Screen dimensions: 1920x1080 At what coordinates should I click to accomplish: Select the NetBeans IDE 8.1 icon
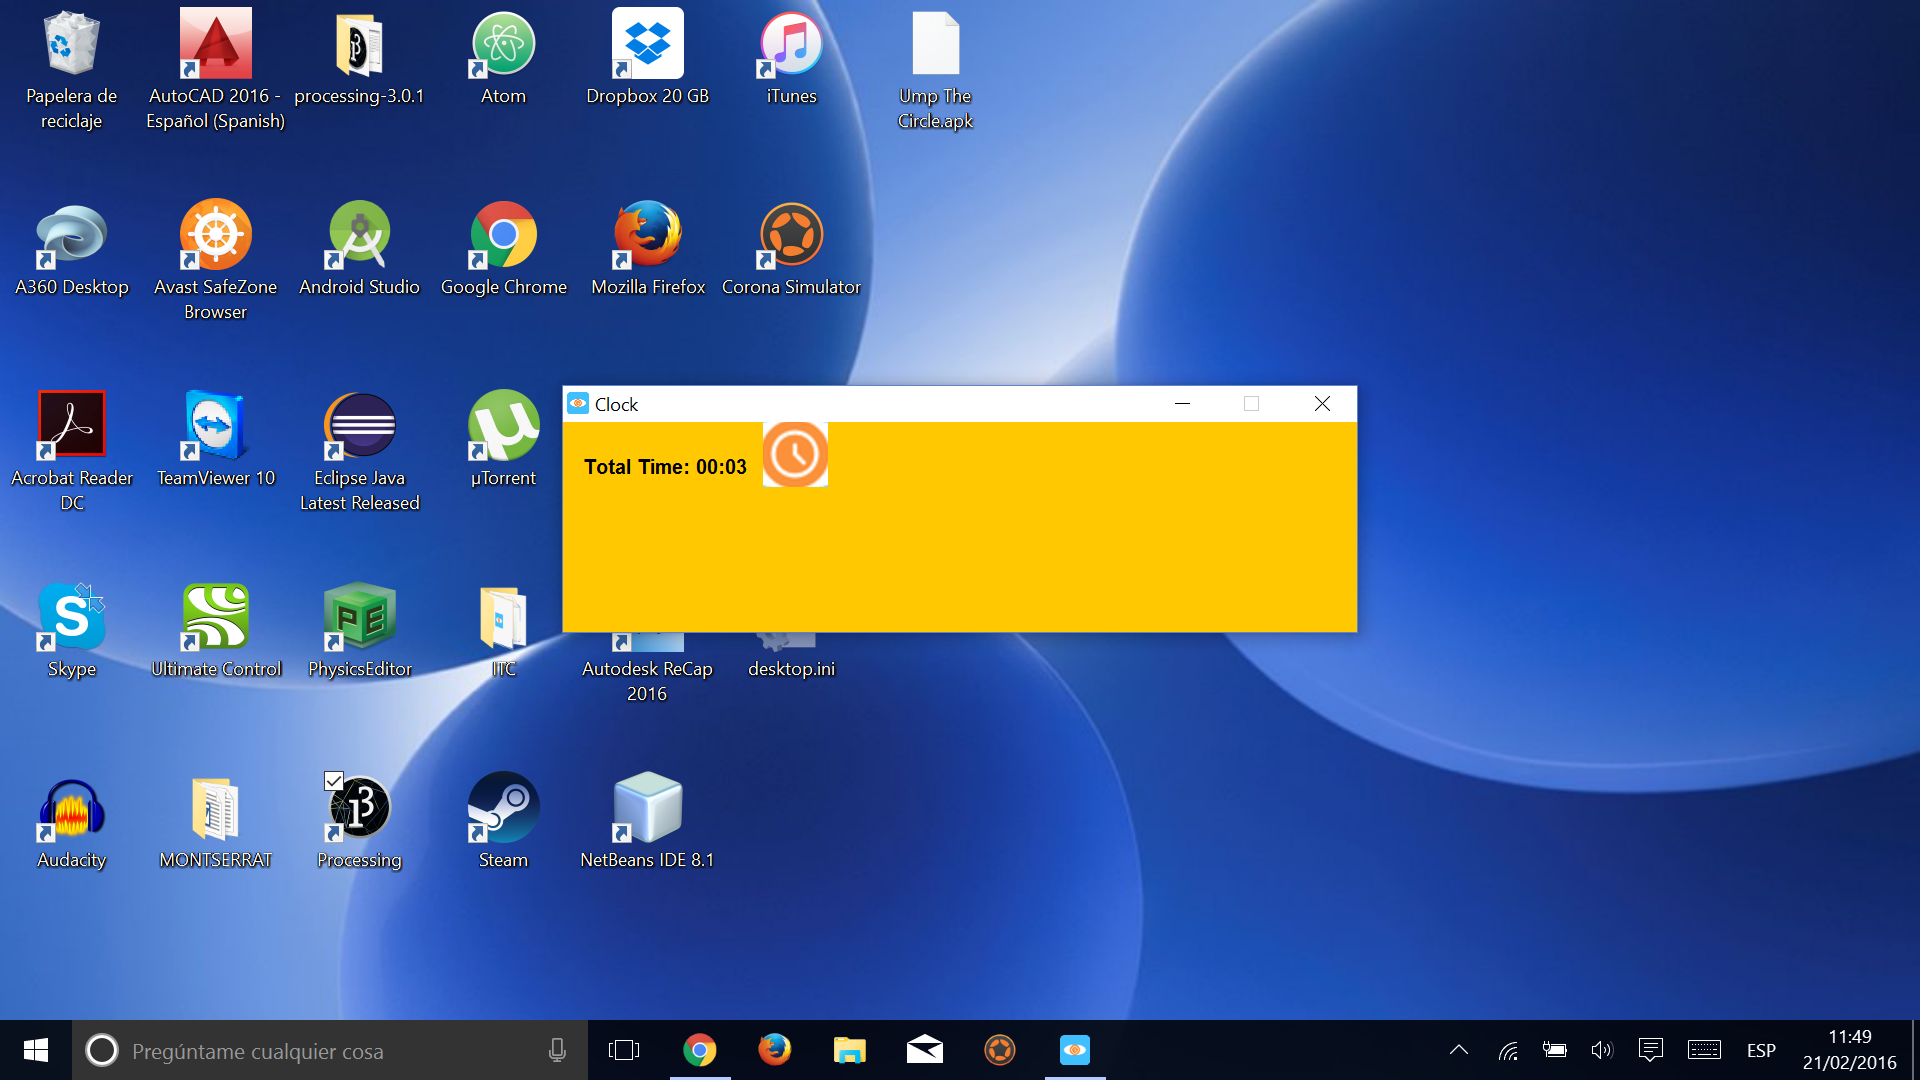(x=647, y=809)
